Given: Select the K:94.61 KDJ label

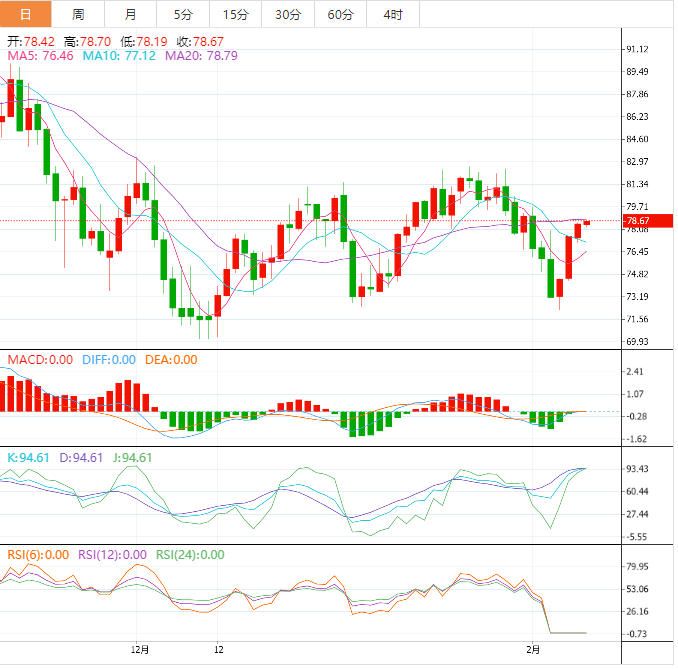Looking at the screenshot, I should [30, 458].
